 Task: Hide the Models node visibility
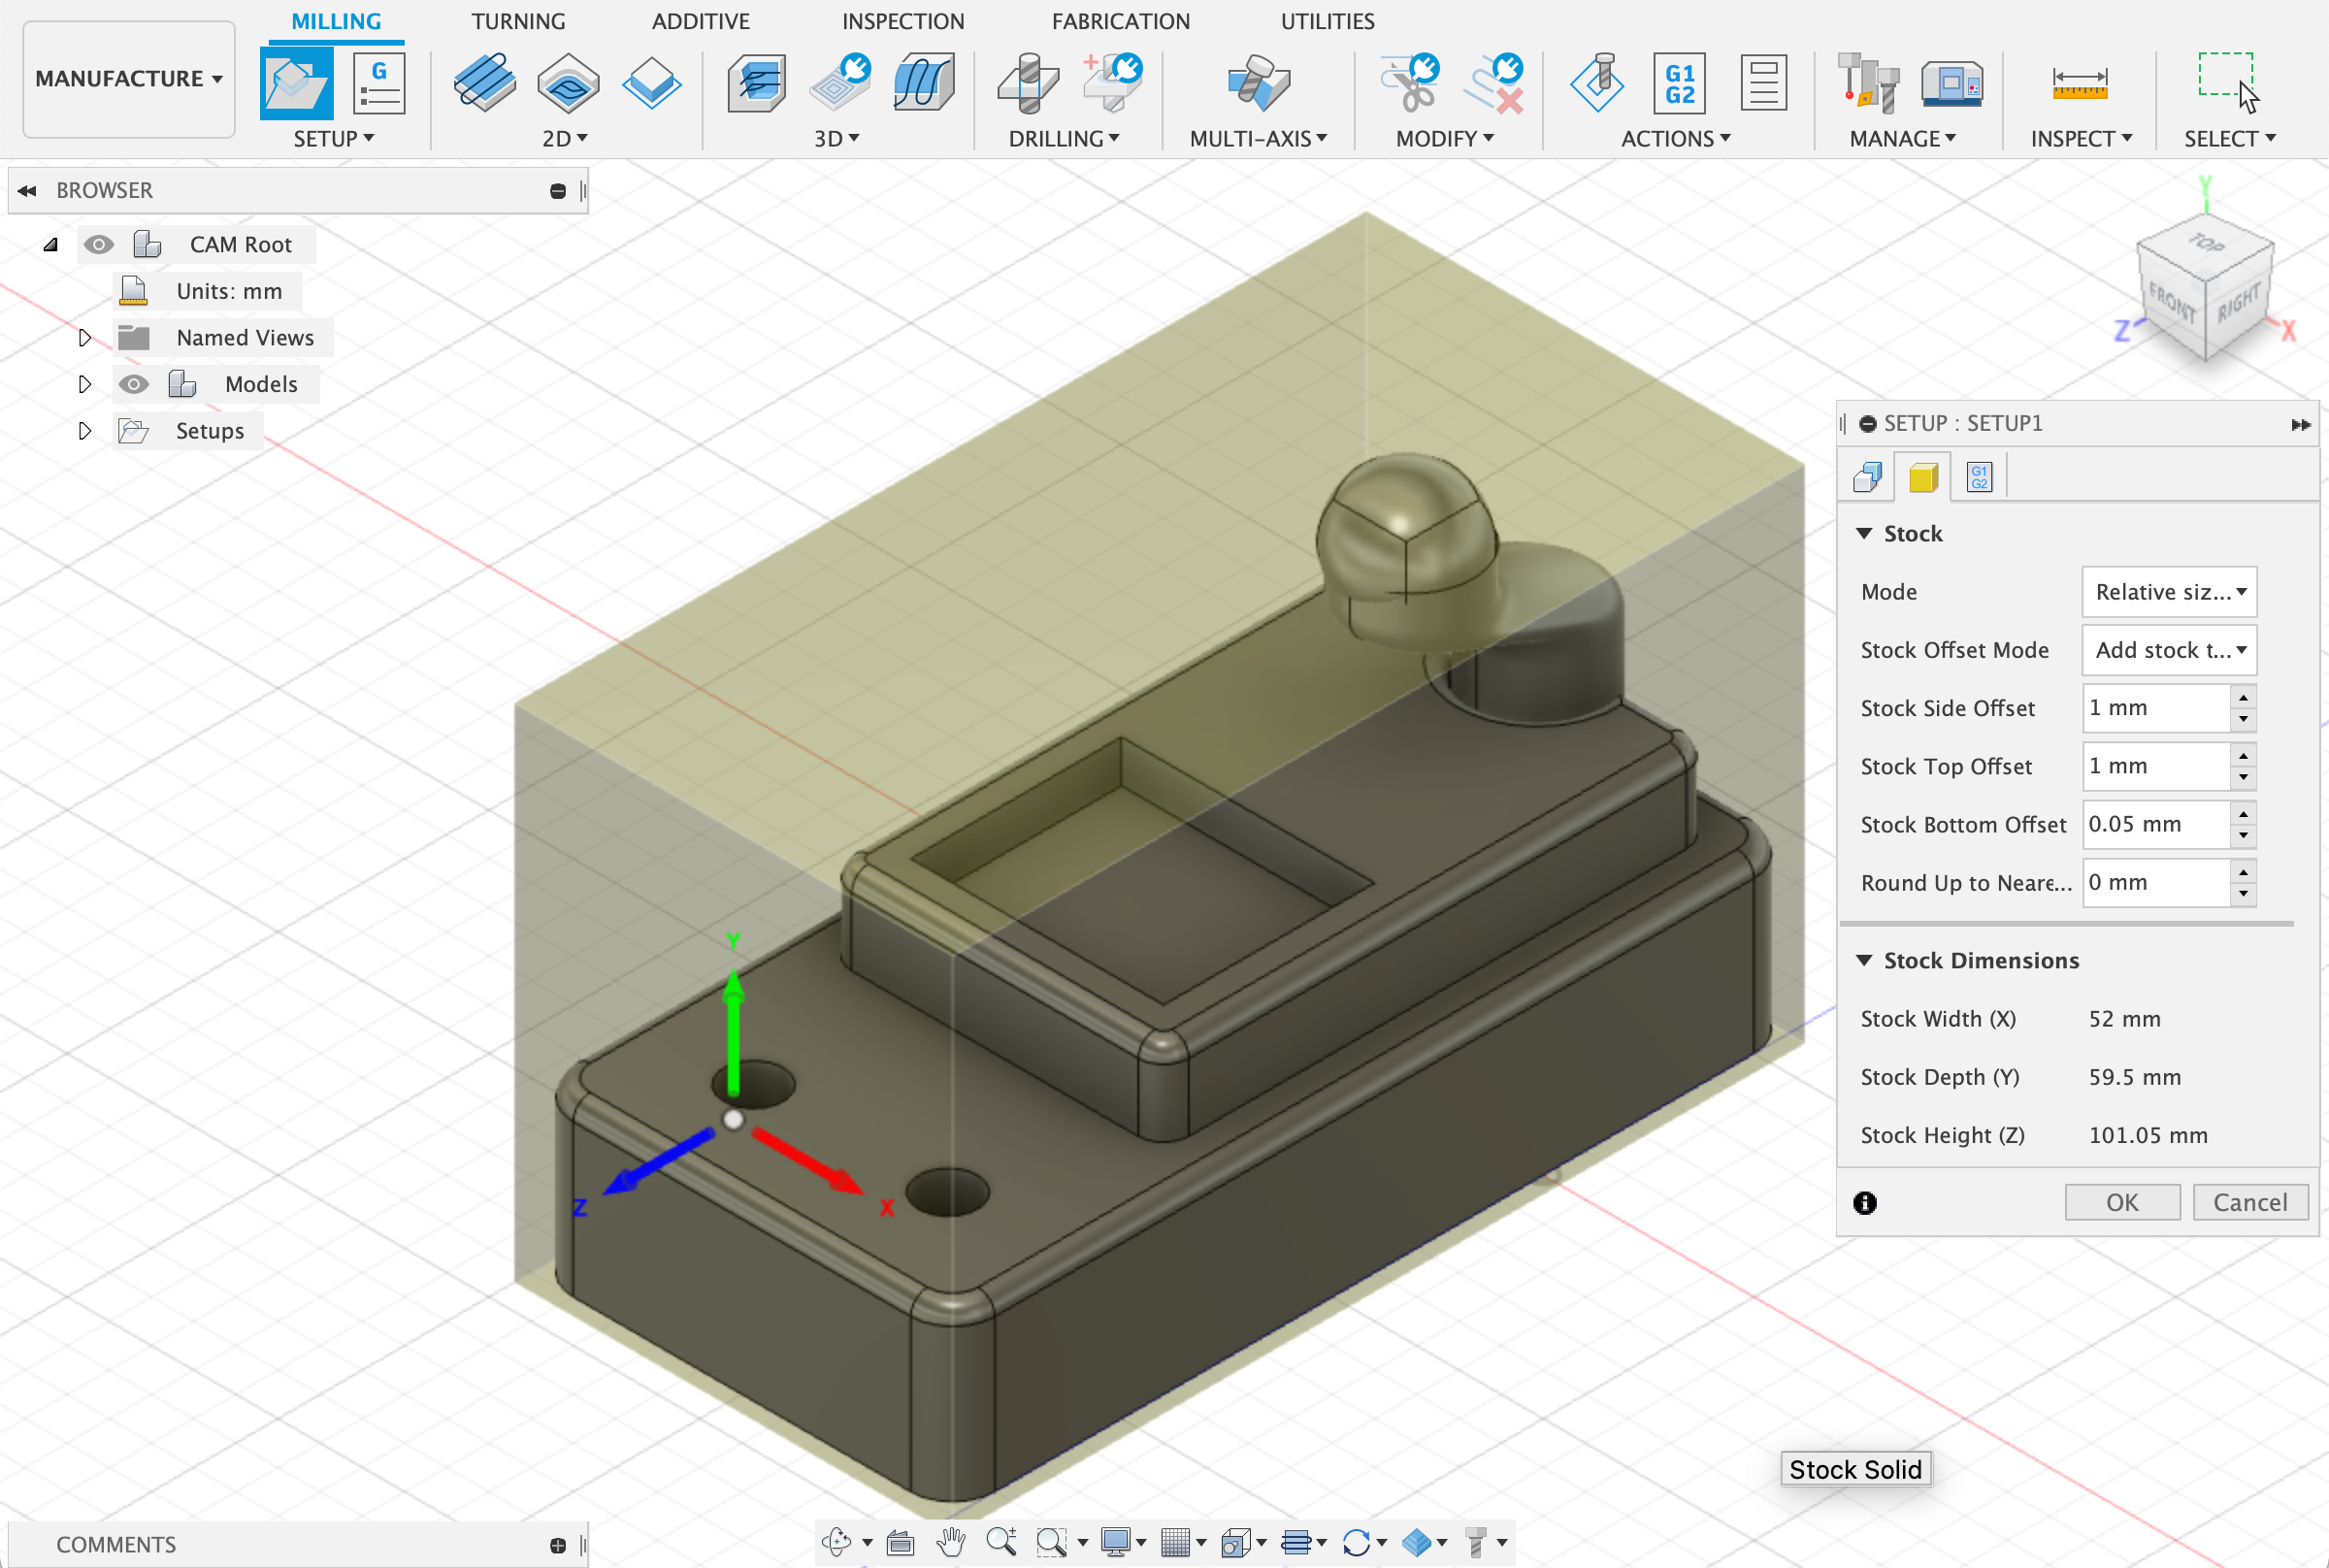click(133, 384)
